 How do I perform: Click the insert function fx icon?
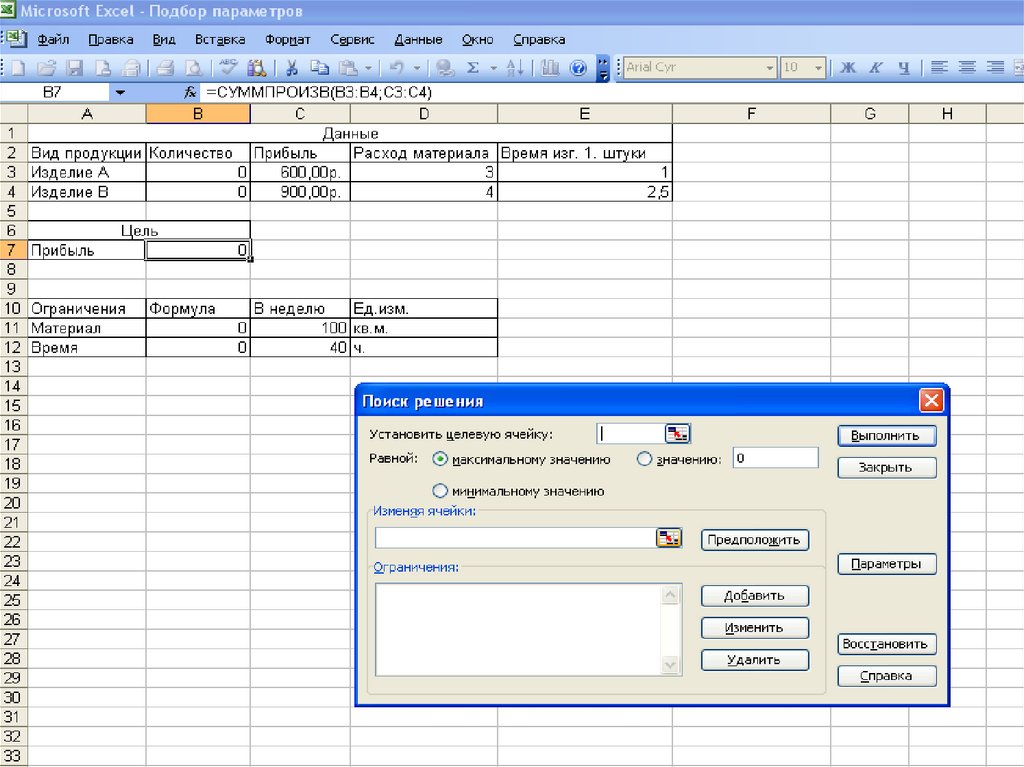coord(190,92)
